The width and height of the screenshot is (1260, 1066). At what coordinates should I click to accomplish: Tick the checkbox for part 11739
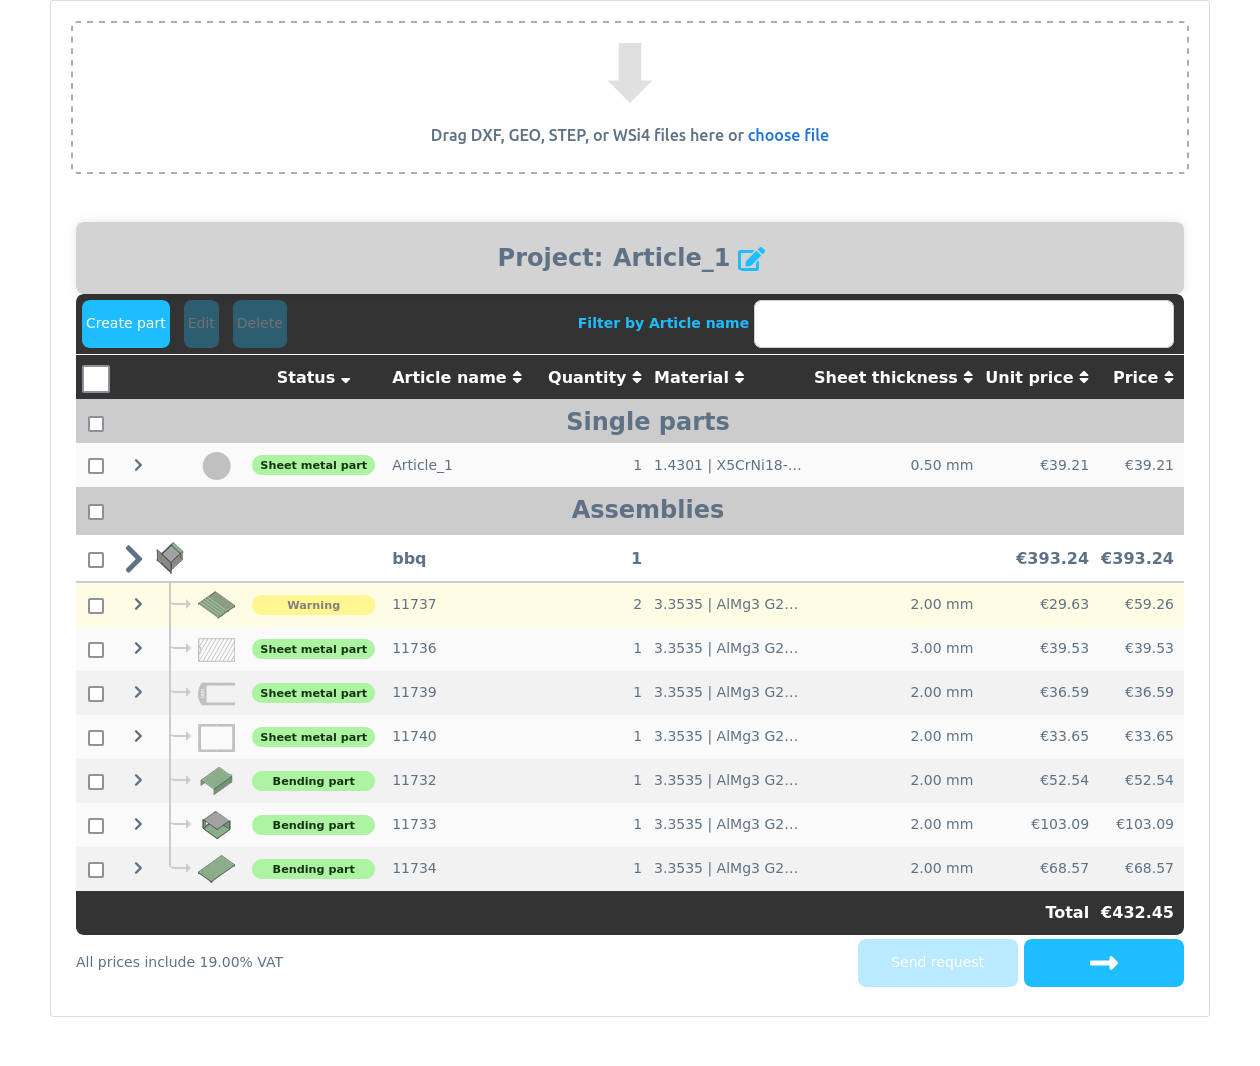point(96,694)
